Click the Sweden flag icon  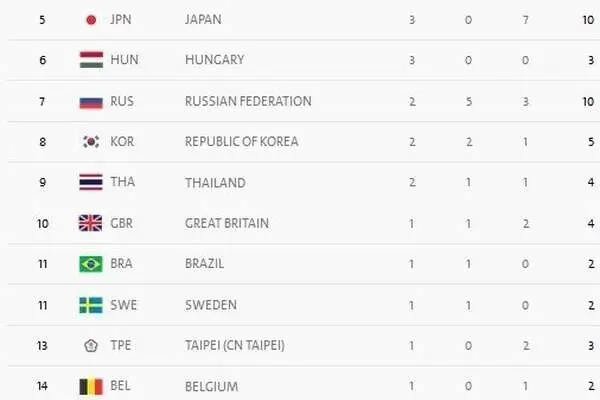coord(91,305)
